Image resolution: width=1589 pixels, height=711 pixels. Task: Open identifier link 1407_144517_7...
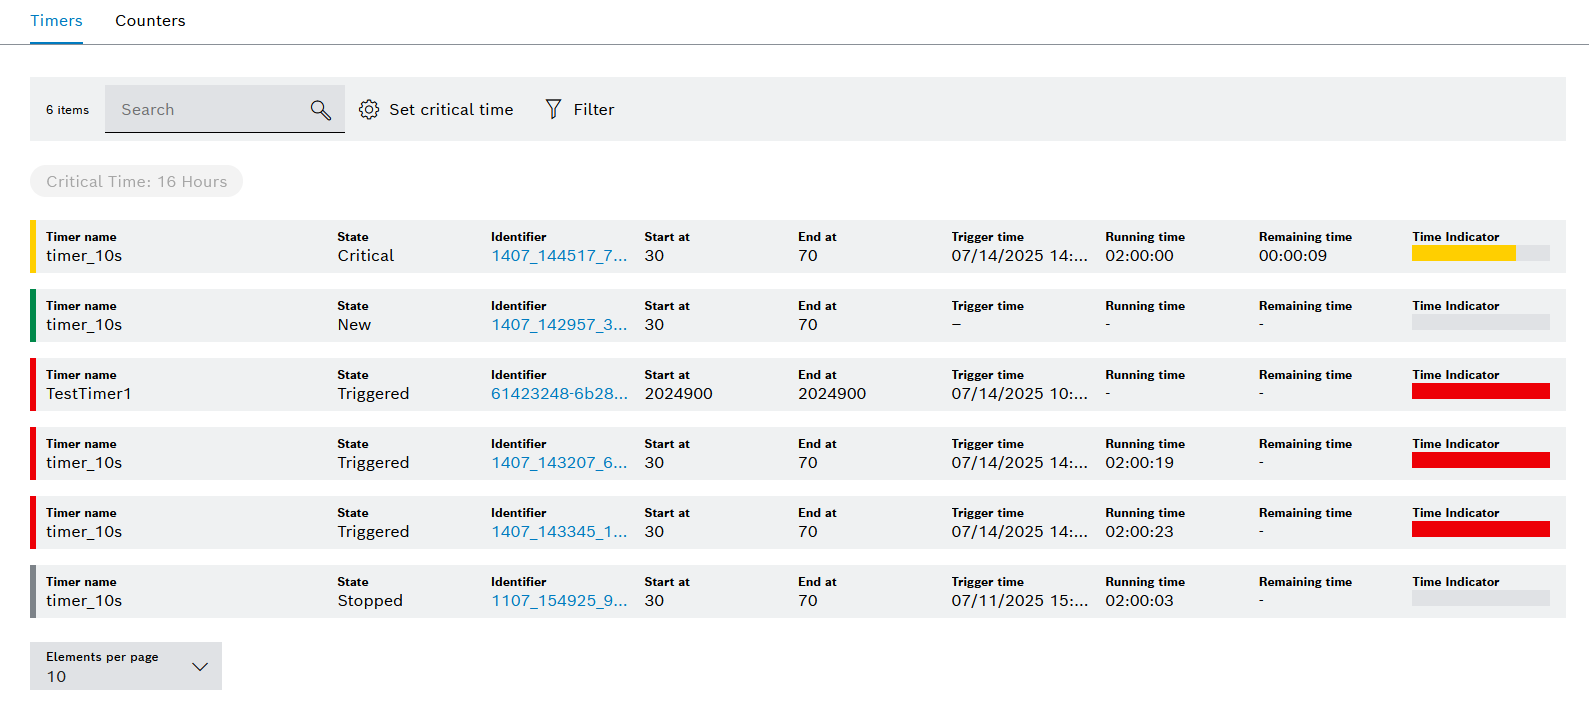(x=558, y=256)
